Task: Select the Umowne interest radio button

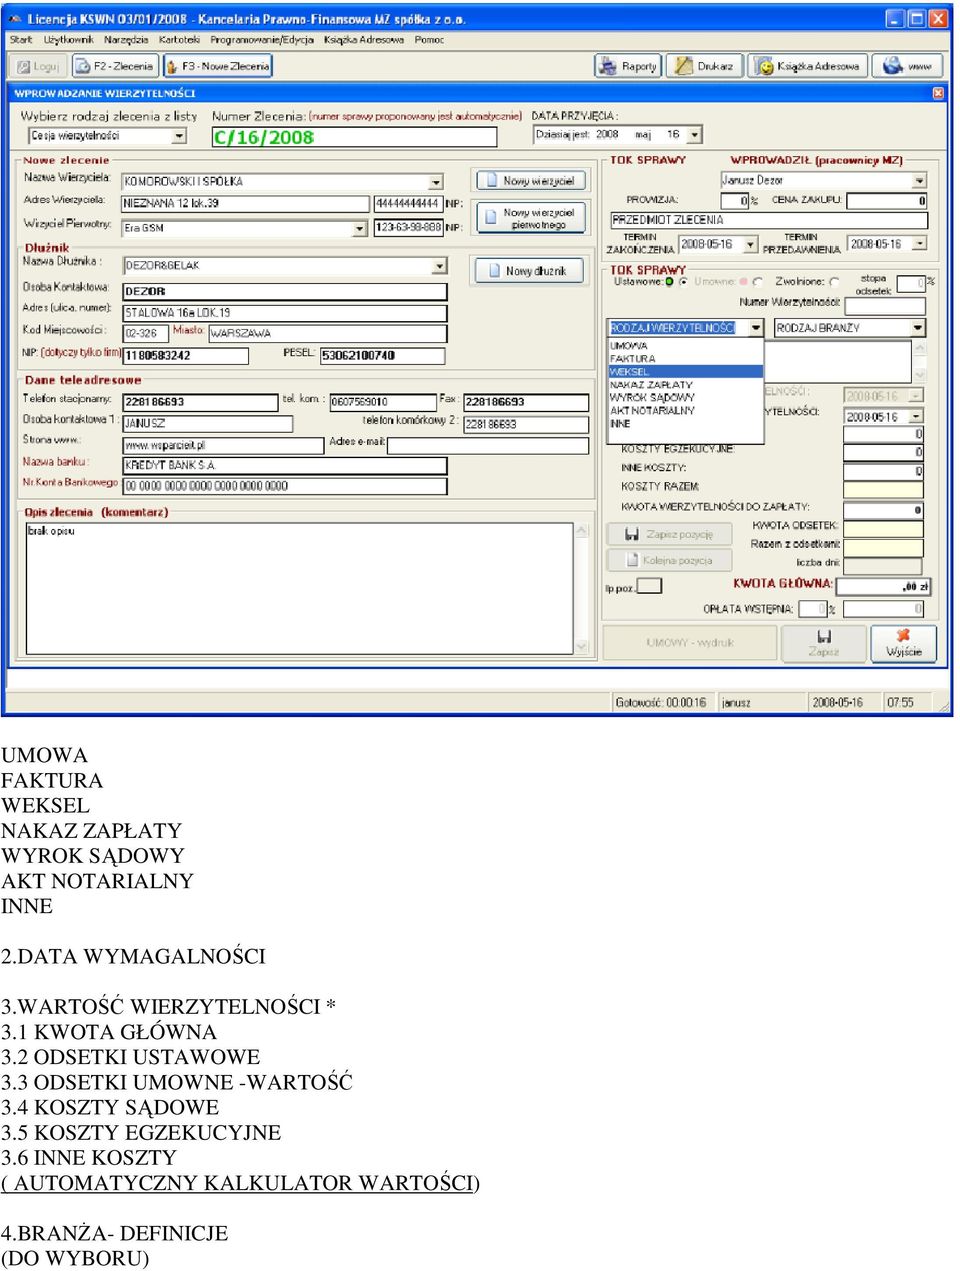Action: pos(757,282)
